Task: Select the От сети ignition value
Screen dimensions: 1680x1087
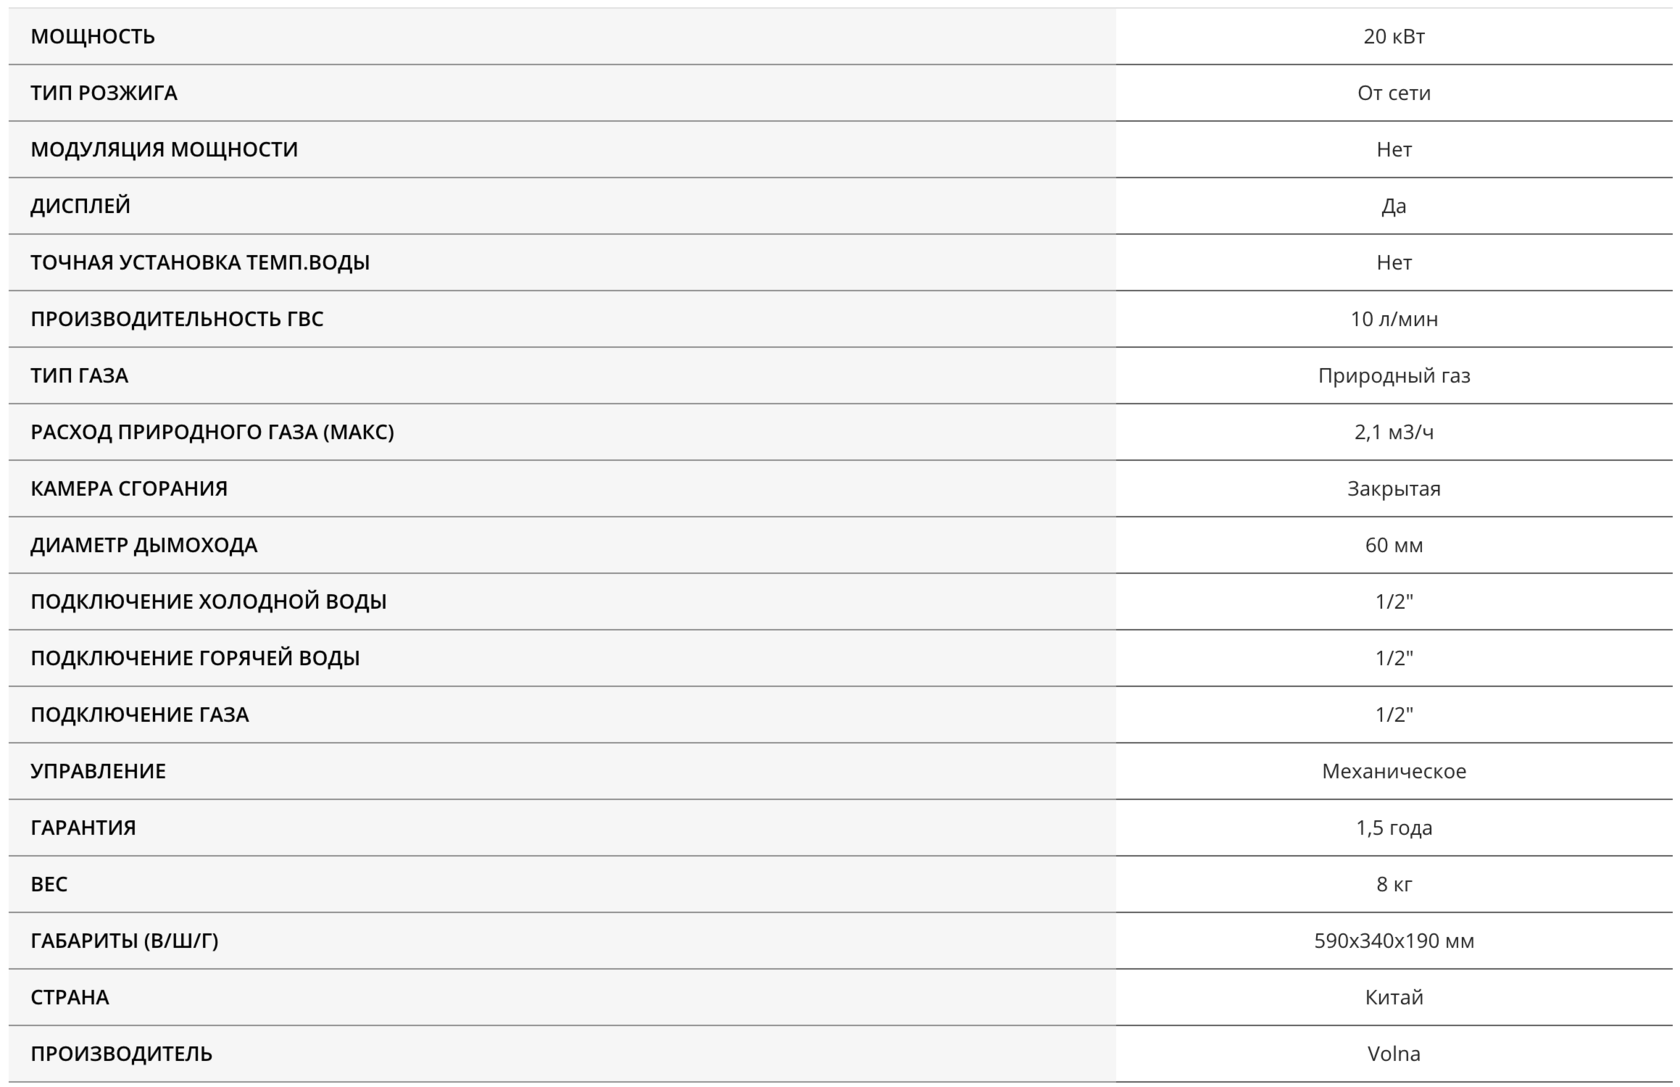Action: [x=1393, y=93]
